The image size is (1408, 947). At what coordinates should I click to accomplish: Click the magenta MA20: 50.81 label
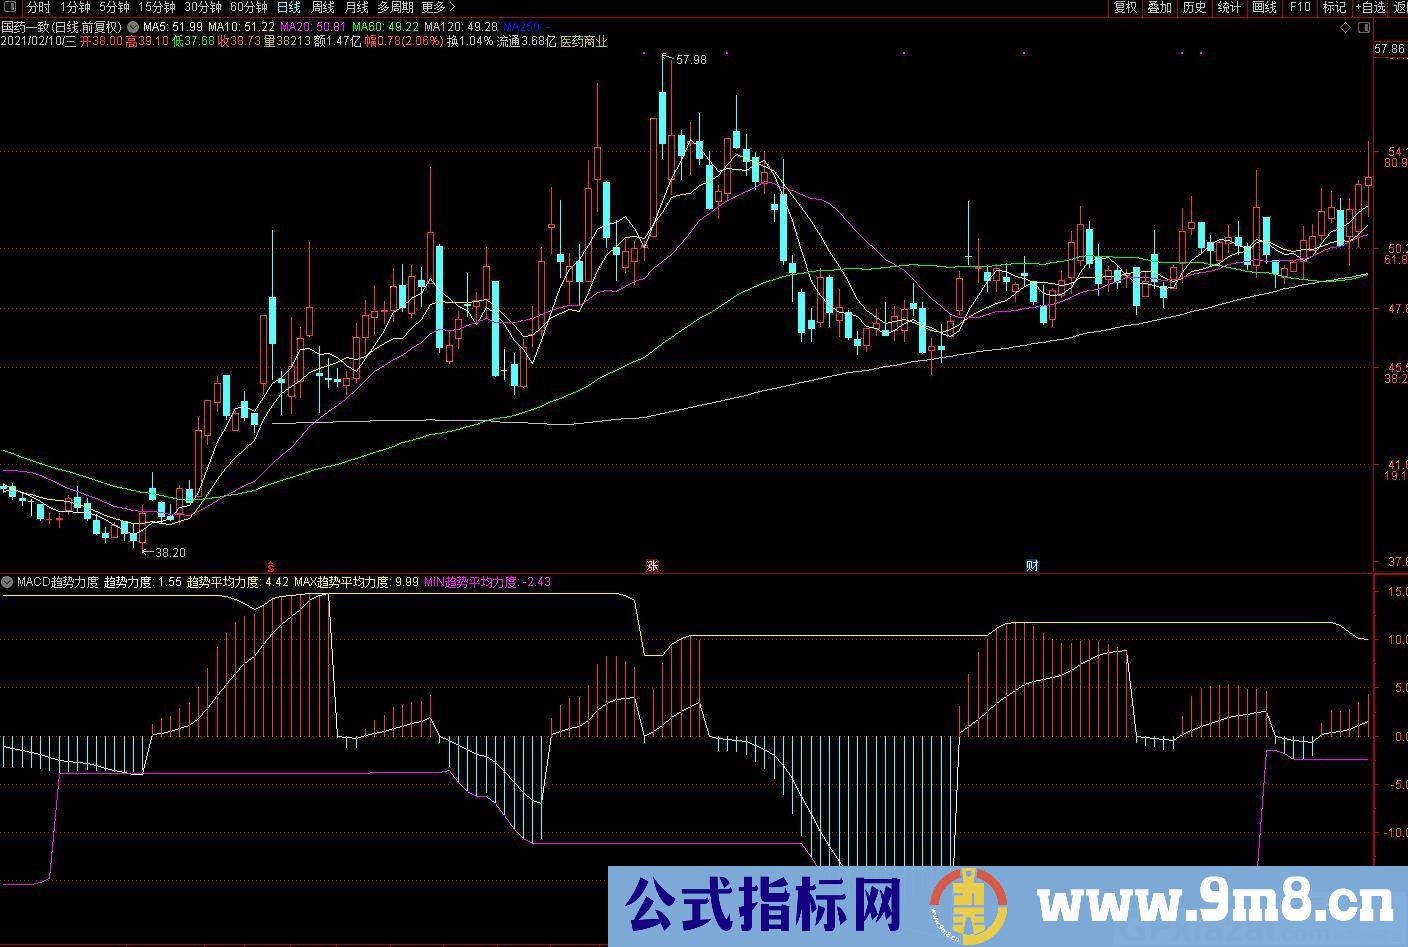tap(312, 27)
